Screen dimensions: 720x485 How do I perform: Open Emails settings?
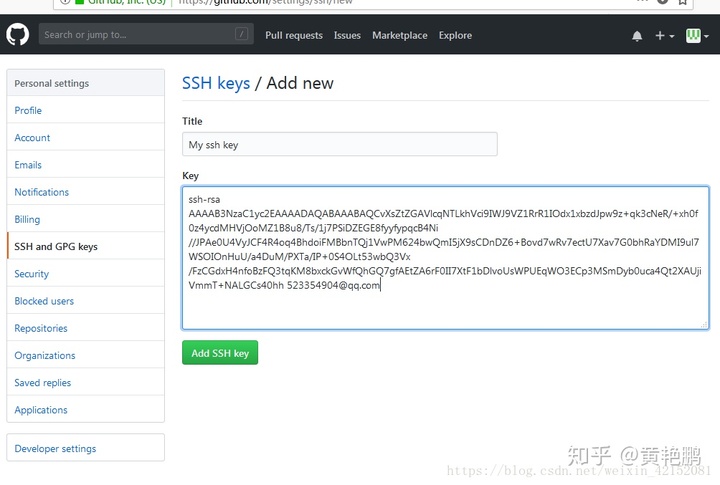point(85,164)
